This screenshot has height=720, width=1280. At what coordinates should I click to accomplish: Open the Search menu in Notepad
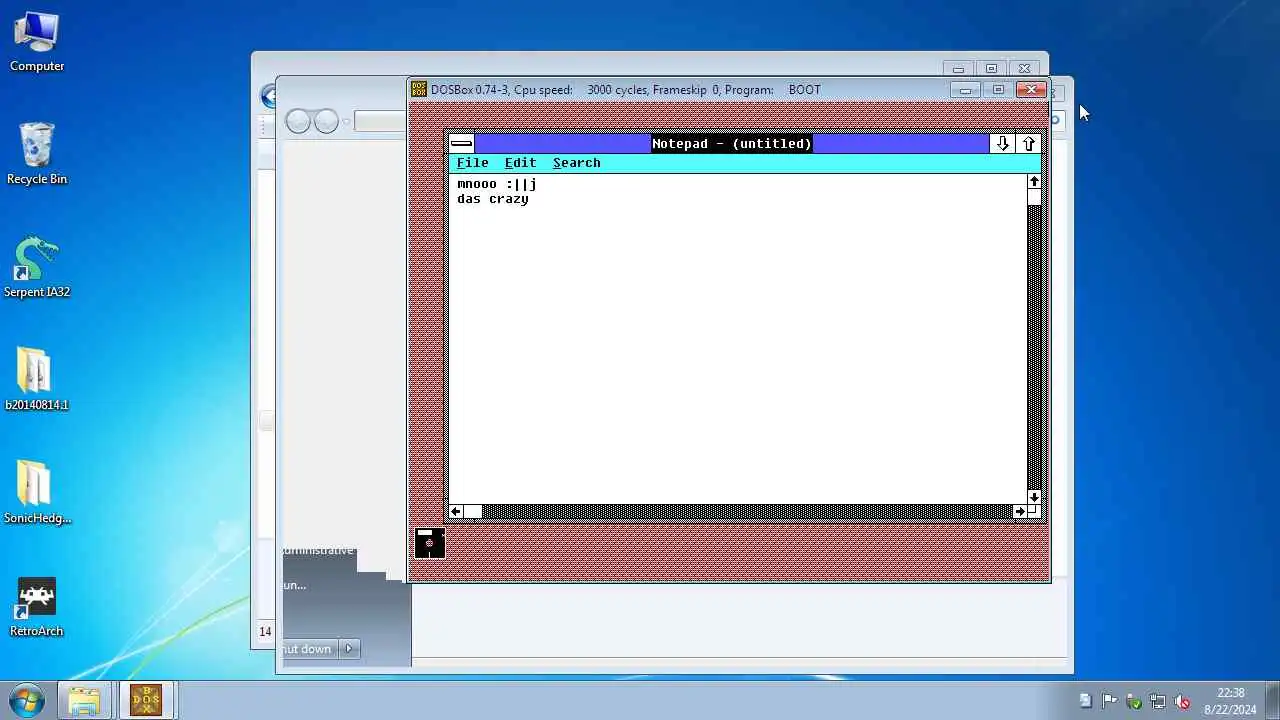(x=577, y=162)
